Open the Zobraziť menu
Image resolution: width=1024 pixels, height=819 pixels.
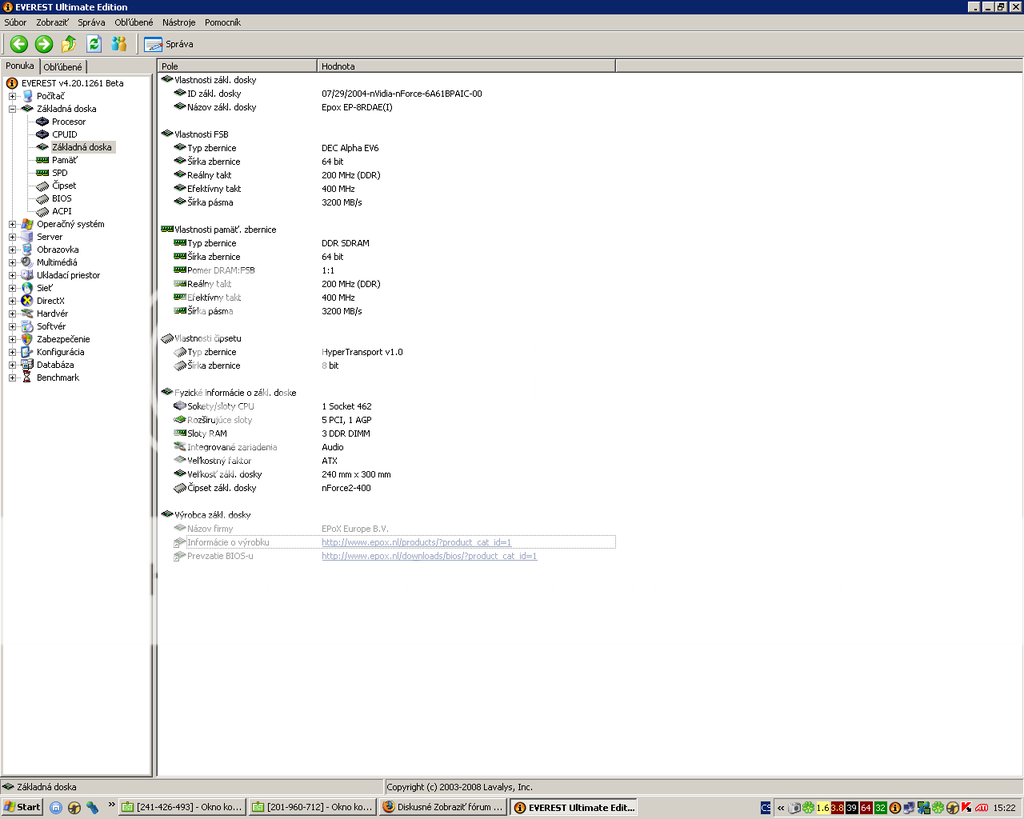52,22
